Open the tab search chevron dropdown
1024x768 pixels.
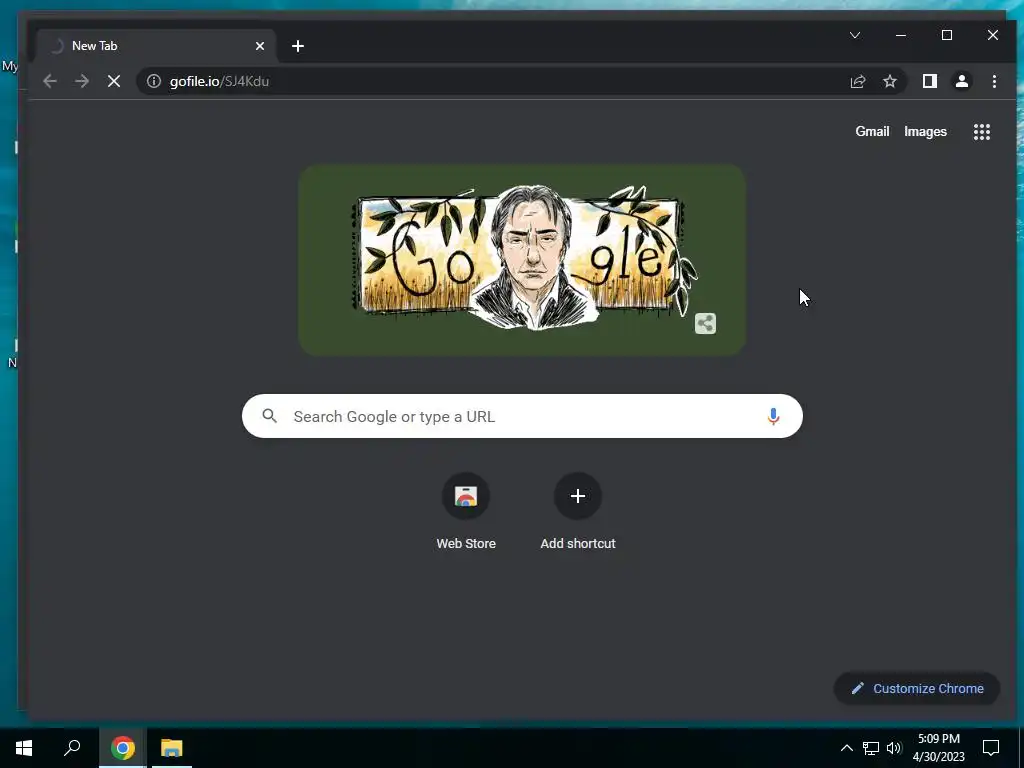[855, 35]
